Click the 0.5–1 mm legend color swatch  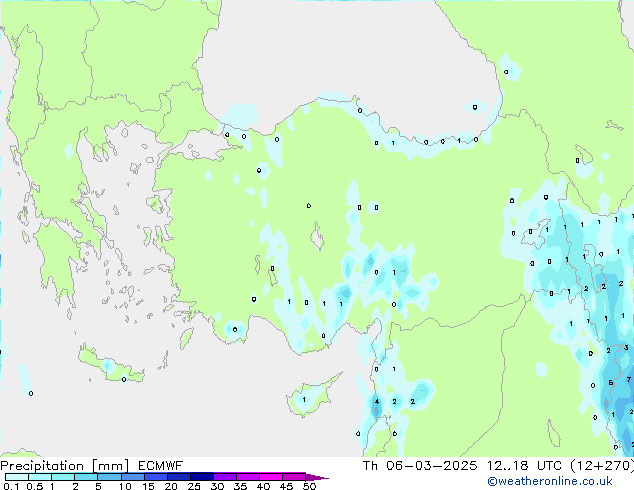point(40,477)
